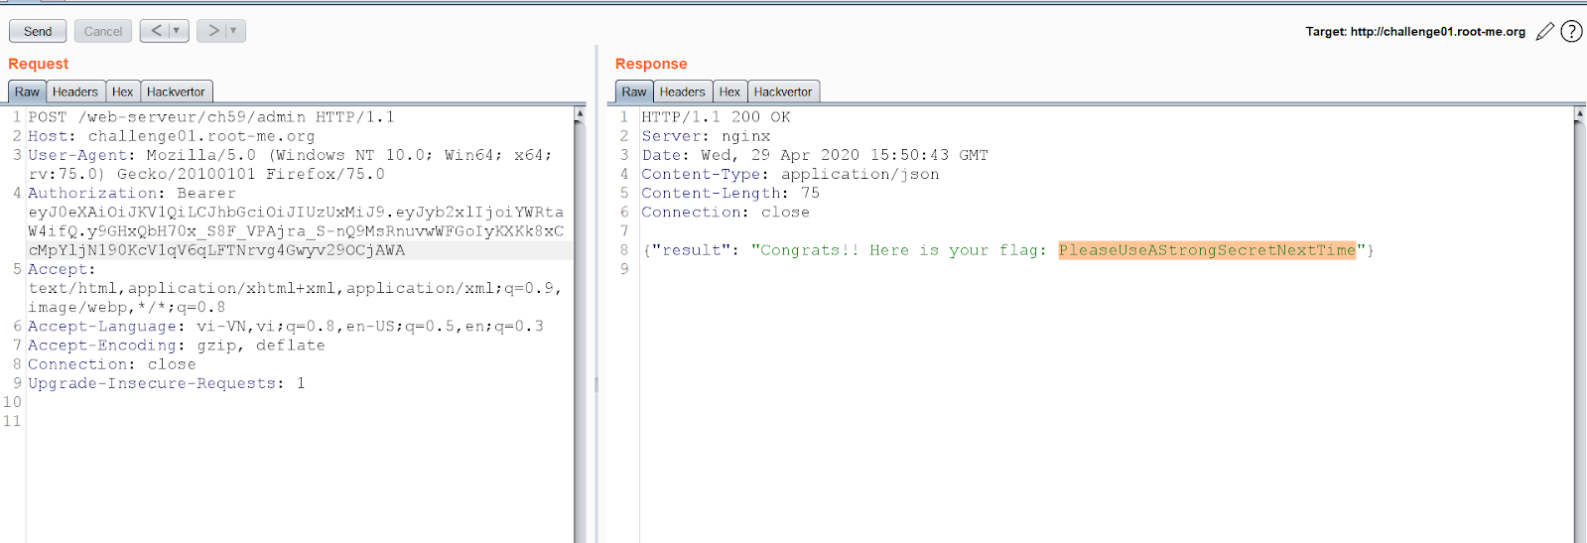Click the 'Date: Wed, 29 Apr 2020' line
Screen dimensions: 1587x543
click(815, 155)
